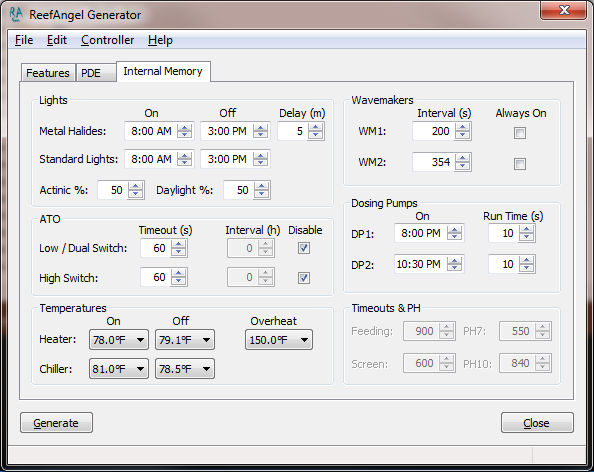Switch to the Features tab
The width and height of the screenshot is (594, 472).
[x=48, y=73]
